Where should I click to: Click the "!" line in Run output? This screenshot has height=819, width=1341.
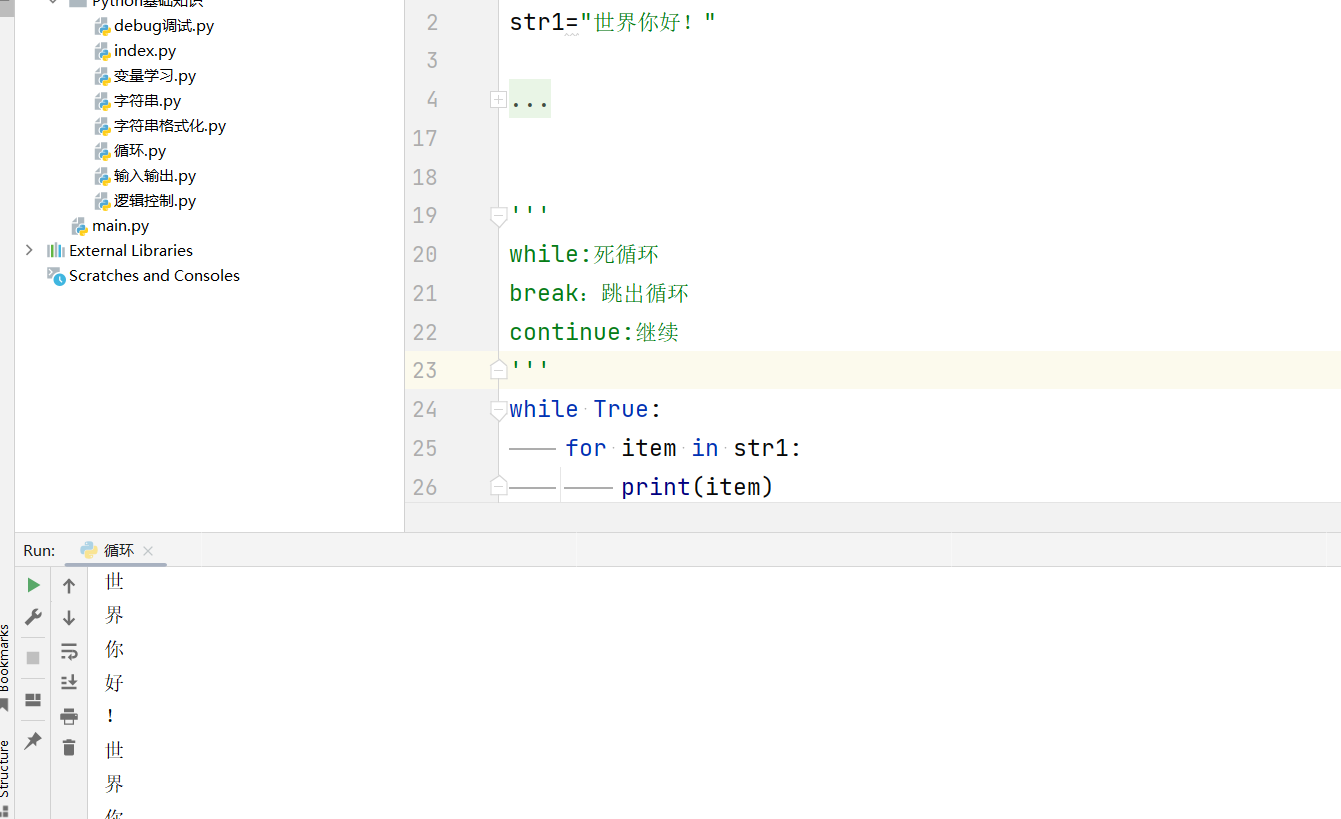click(110, 716)
